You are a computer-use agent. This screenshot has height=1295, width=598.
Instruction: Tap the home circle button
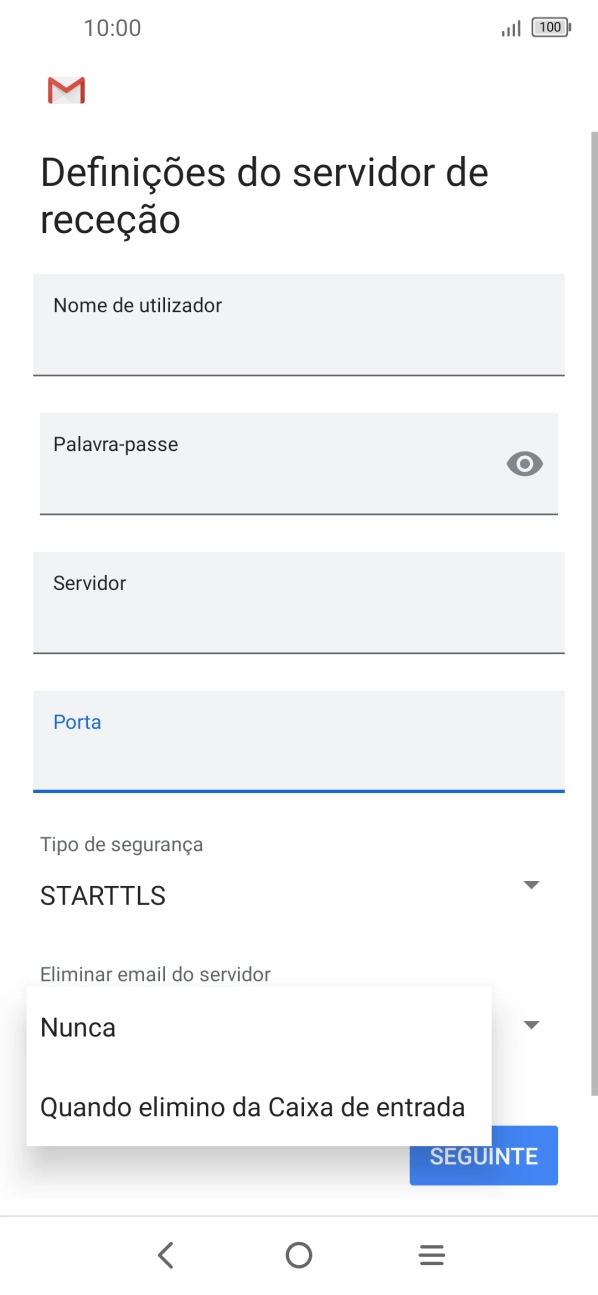(x=299, y=1254)
